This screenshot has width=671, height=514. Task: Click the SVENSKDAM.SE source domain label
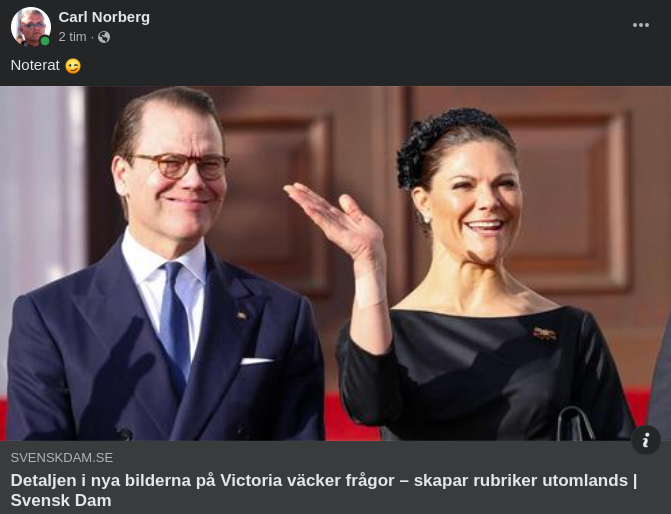point(62,458)
